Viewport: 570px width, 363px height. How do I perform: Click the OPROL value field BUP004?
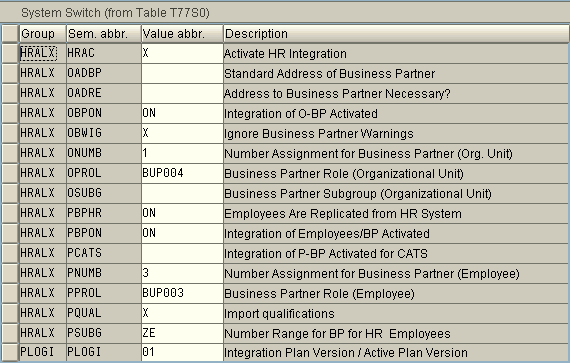click(x=182, y=173)
